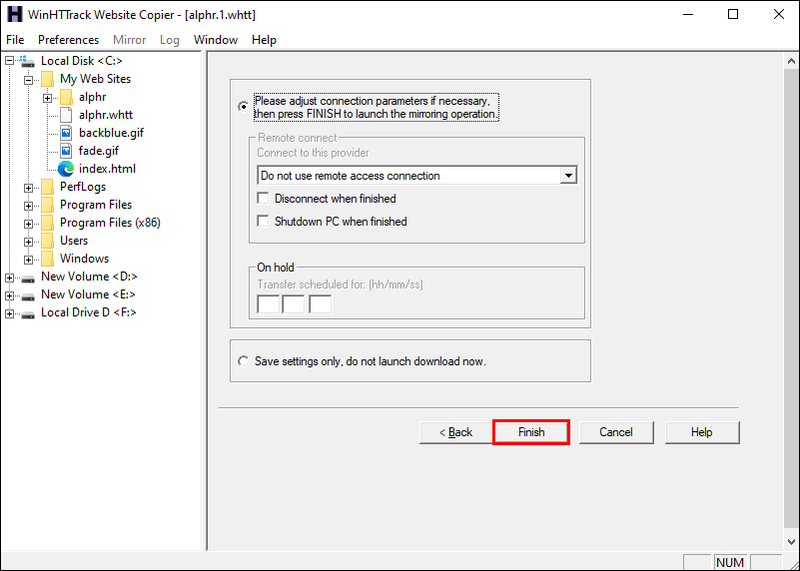Expand the New Volume D: node
The image size is (800, 571).
(x=9, y=278)
